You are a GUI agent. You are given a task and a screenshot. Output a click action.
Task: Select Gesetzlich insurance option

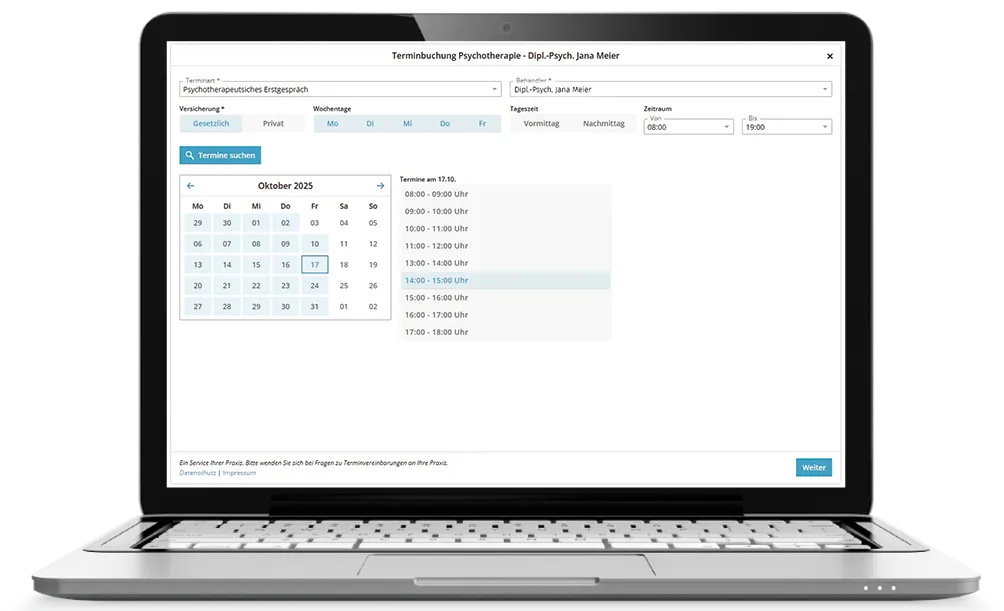click(211, 124)
